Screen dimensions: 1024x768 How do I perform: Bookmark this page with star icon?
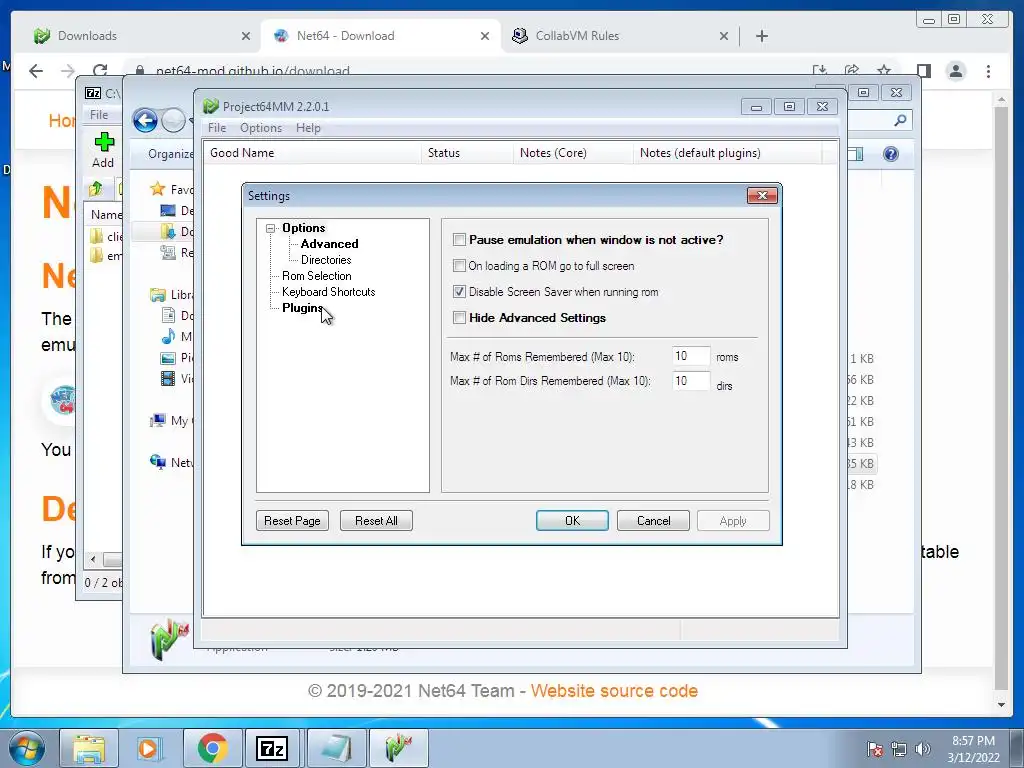[x=884, y=70]
